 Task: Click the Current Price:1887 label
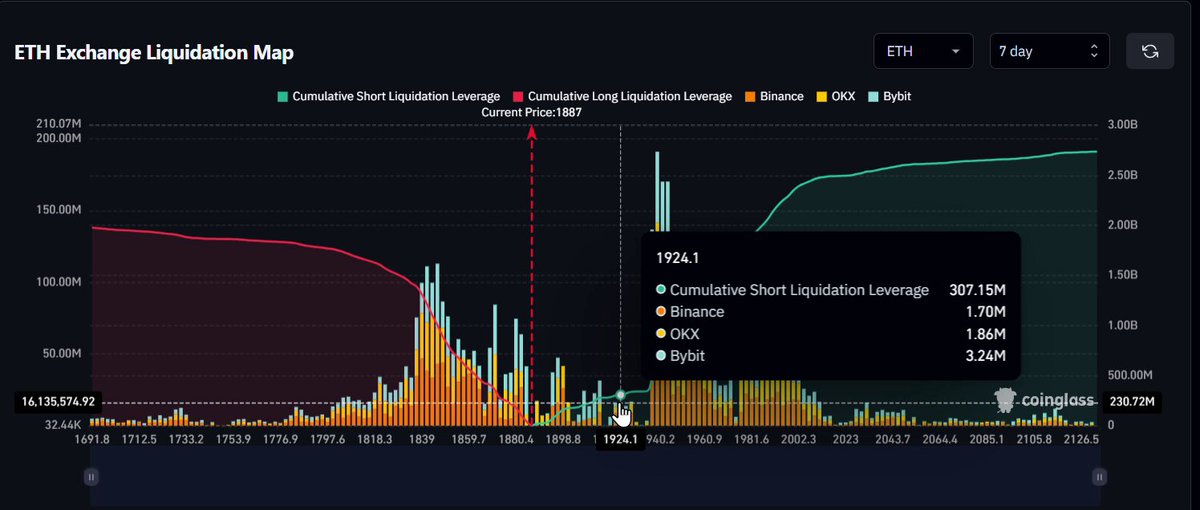coord(531,113)
